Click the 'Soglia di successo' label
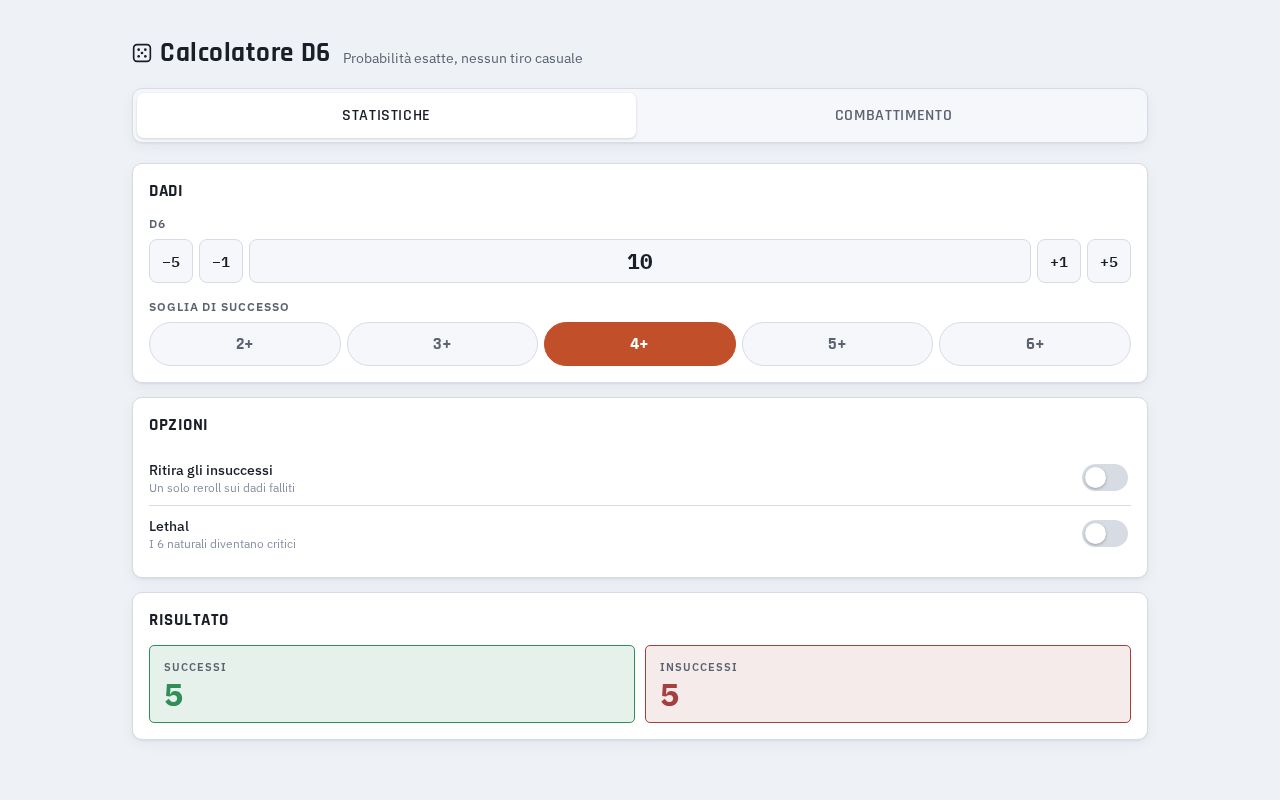The height and width of the screenshot is (800, 1280). 219,307
